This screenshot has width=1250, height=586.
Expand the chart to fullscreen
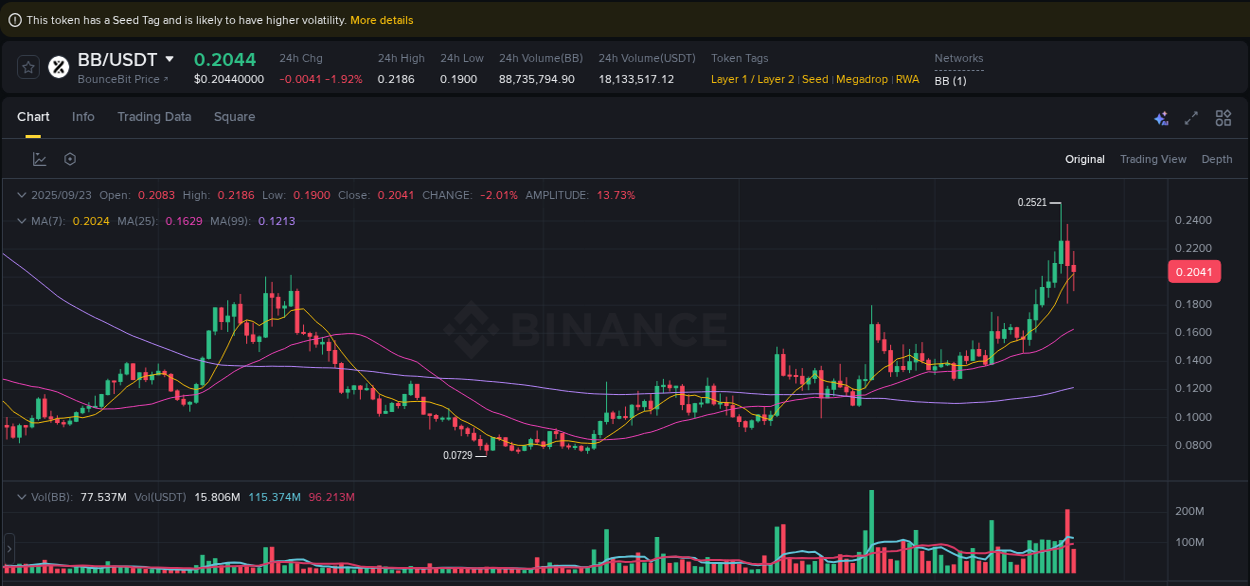pyautogui.click(x=1191, y=118)
